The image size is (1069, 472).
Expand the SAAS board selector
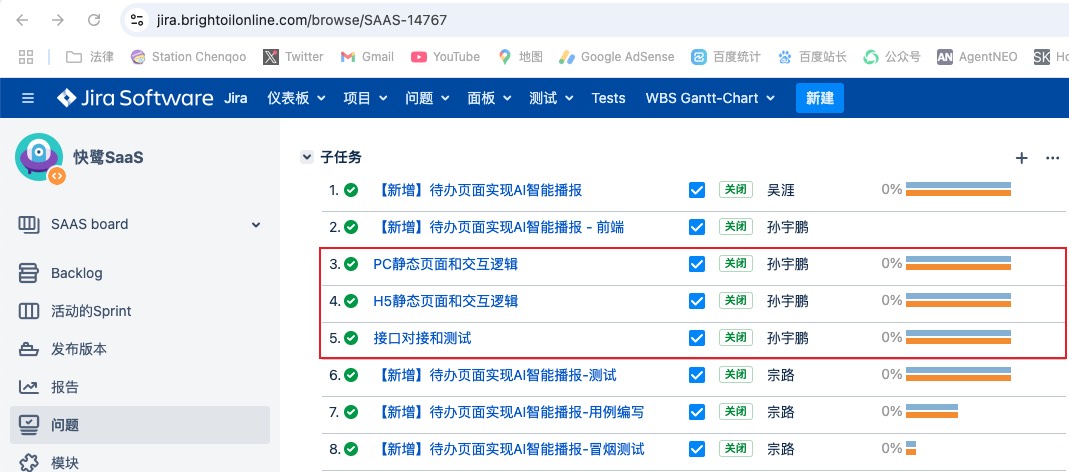(256, 224)
